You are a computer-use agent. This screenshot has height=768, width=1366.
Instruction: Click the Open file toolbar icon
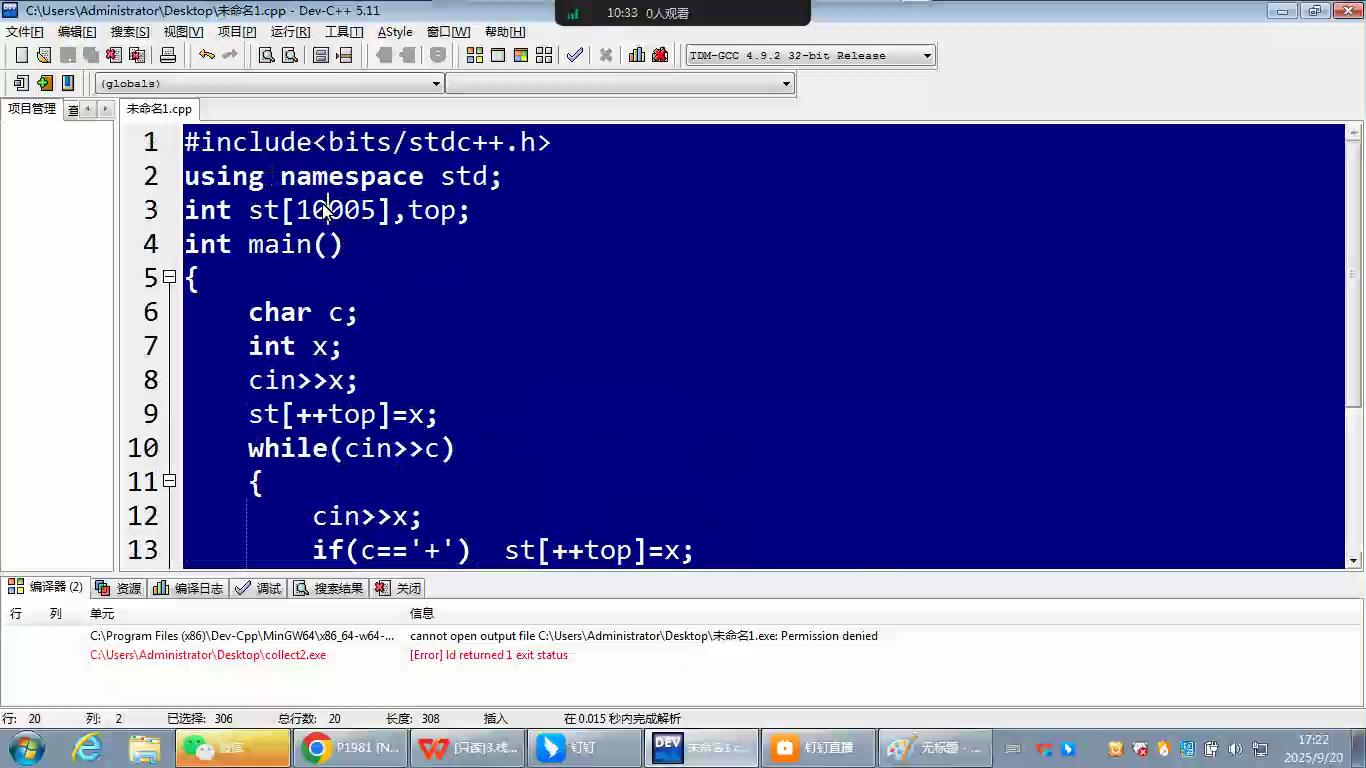click(x=44, y=55)
